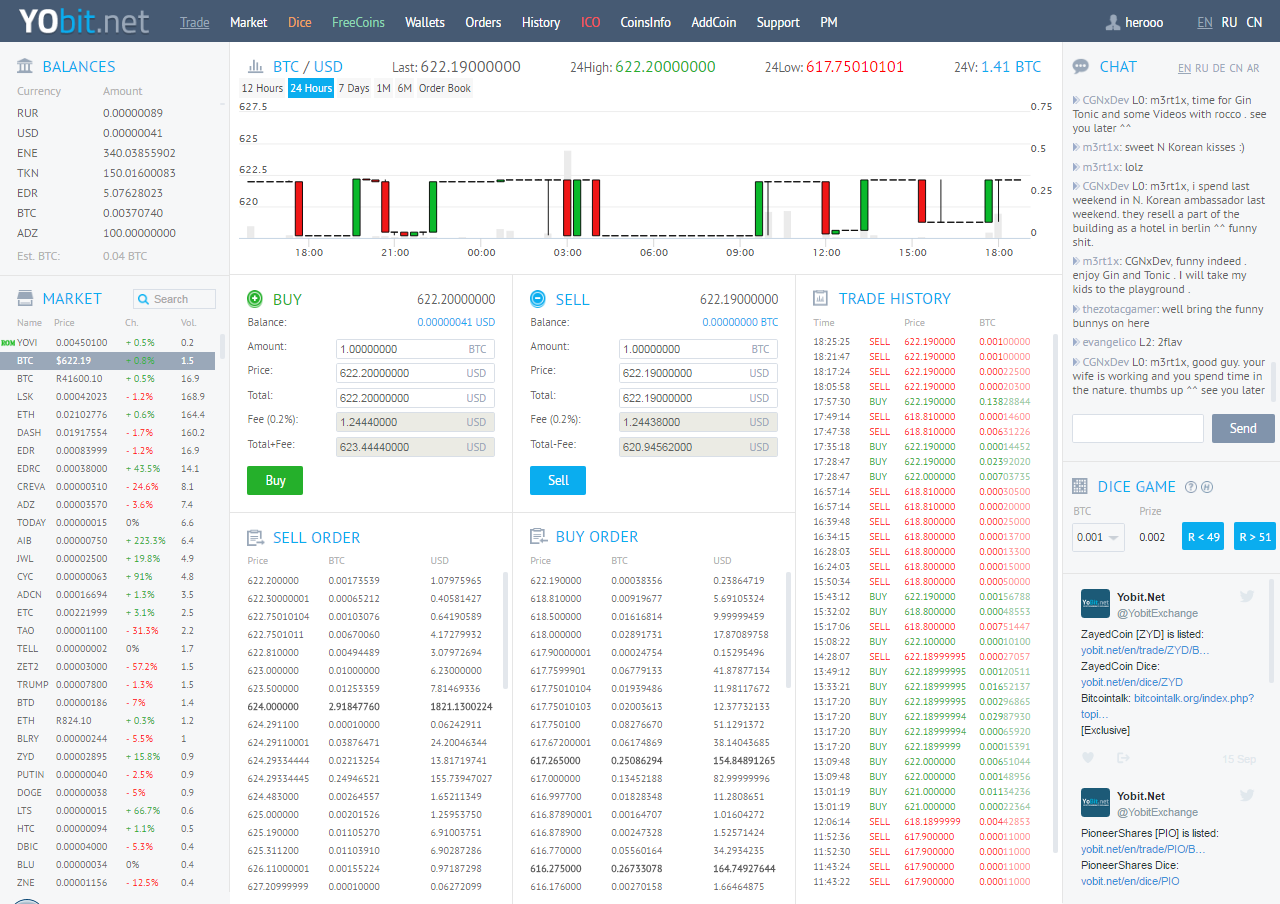This screenshot has width=1280, height=904.
Task: Click the Sell Order panel icon
Action: pyautogui.click(x=255, y=537)
